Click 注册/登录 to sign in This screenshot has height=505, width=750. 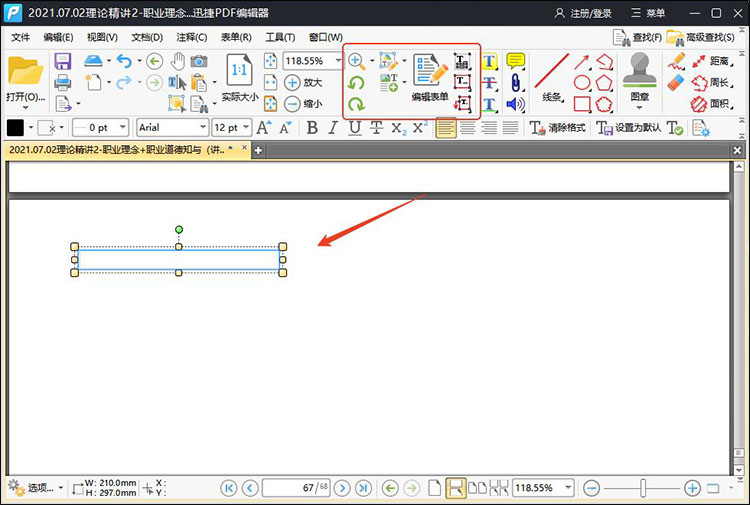tap(583, 13)
